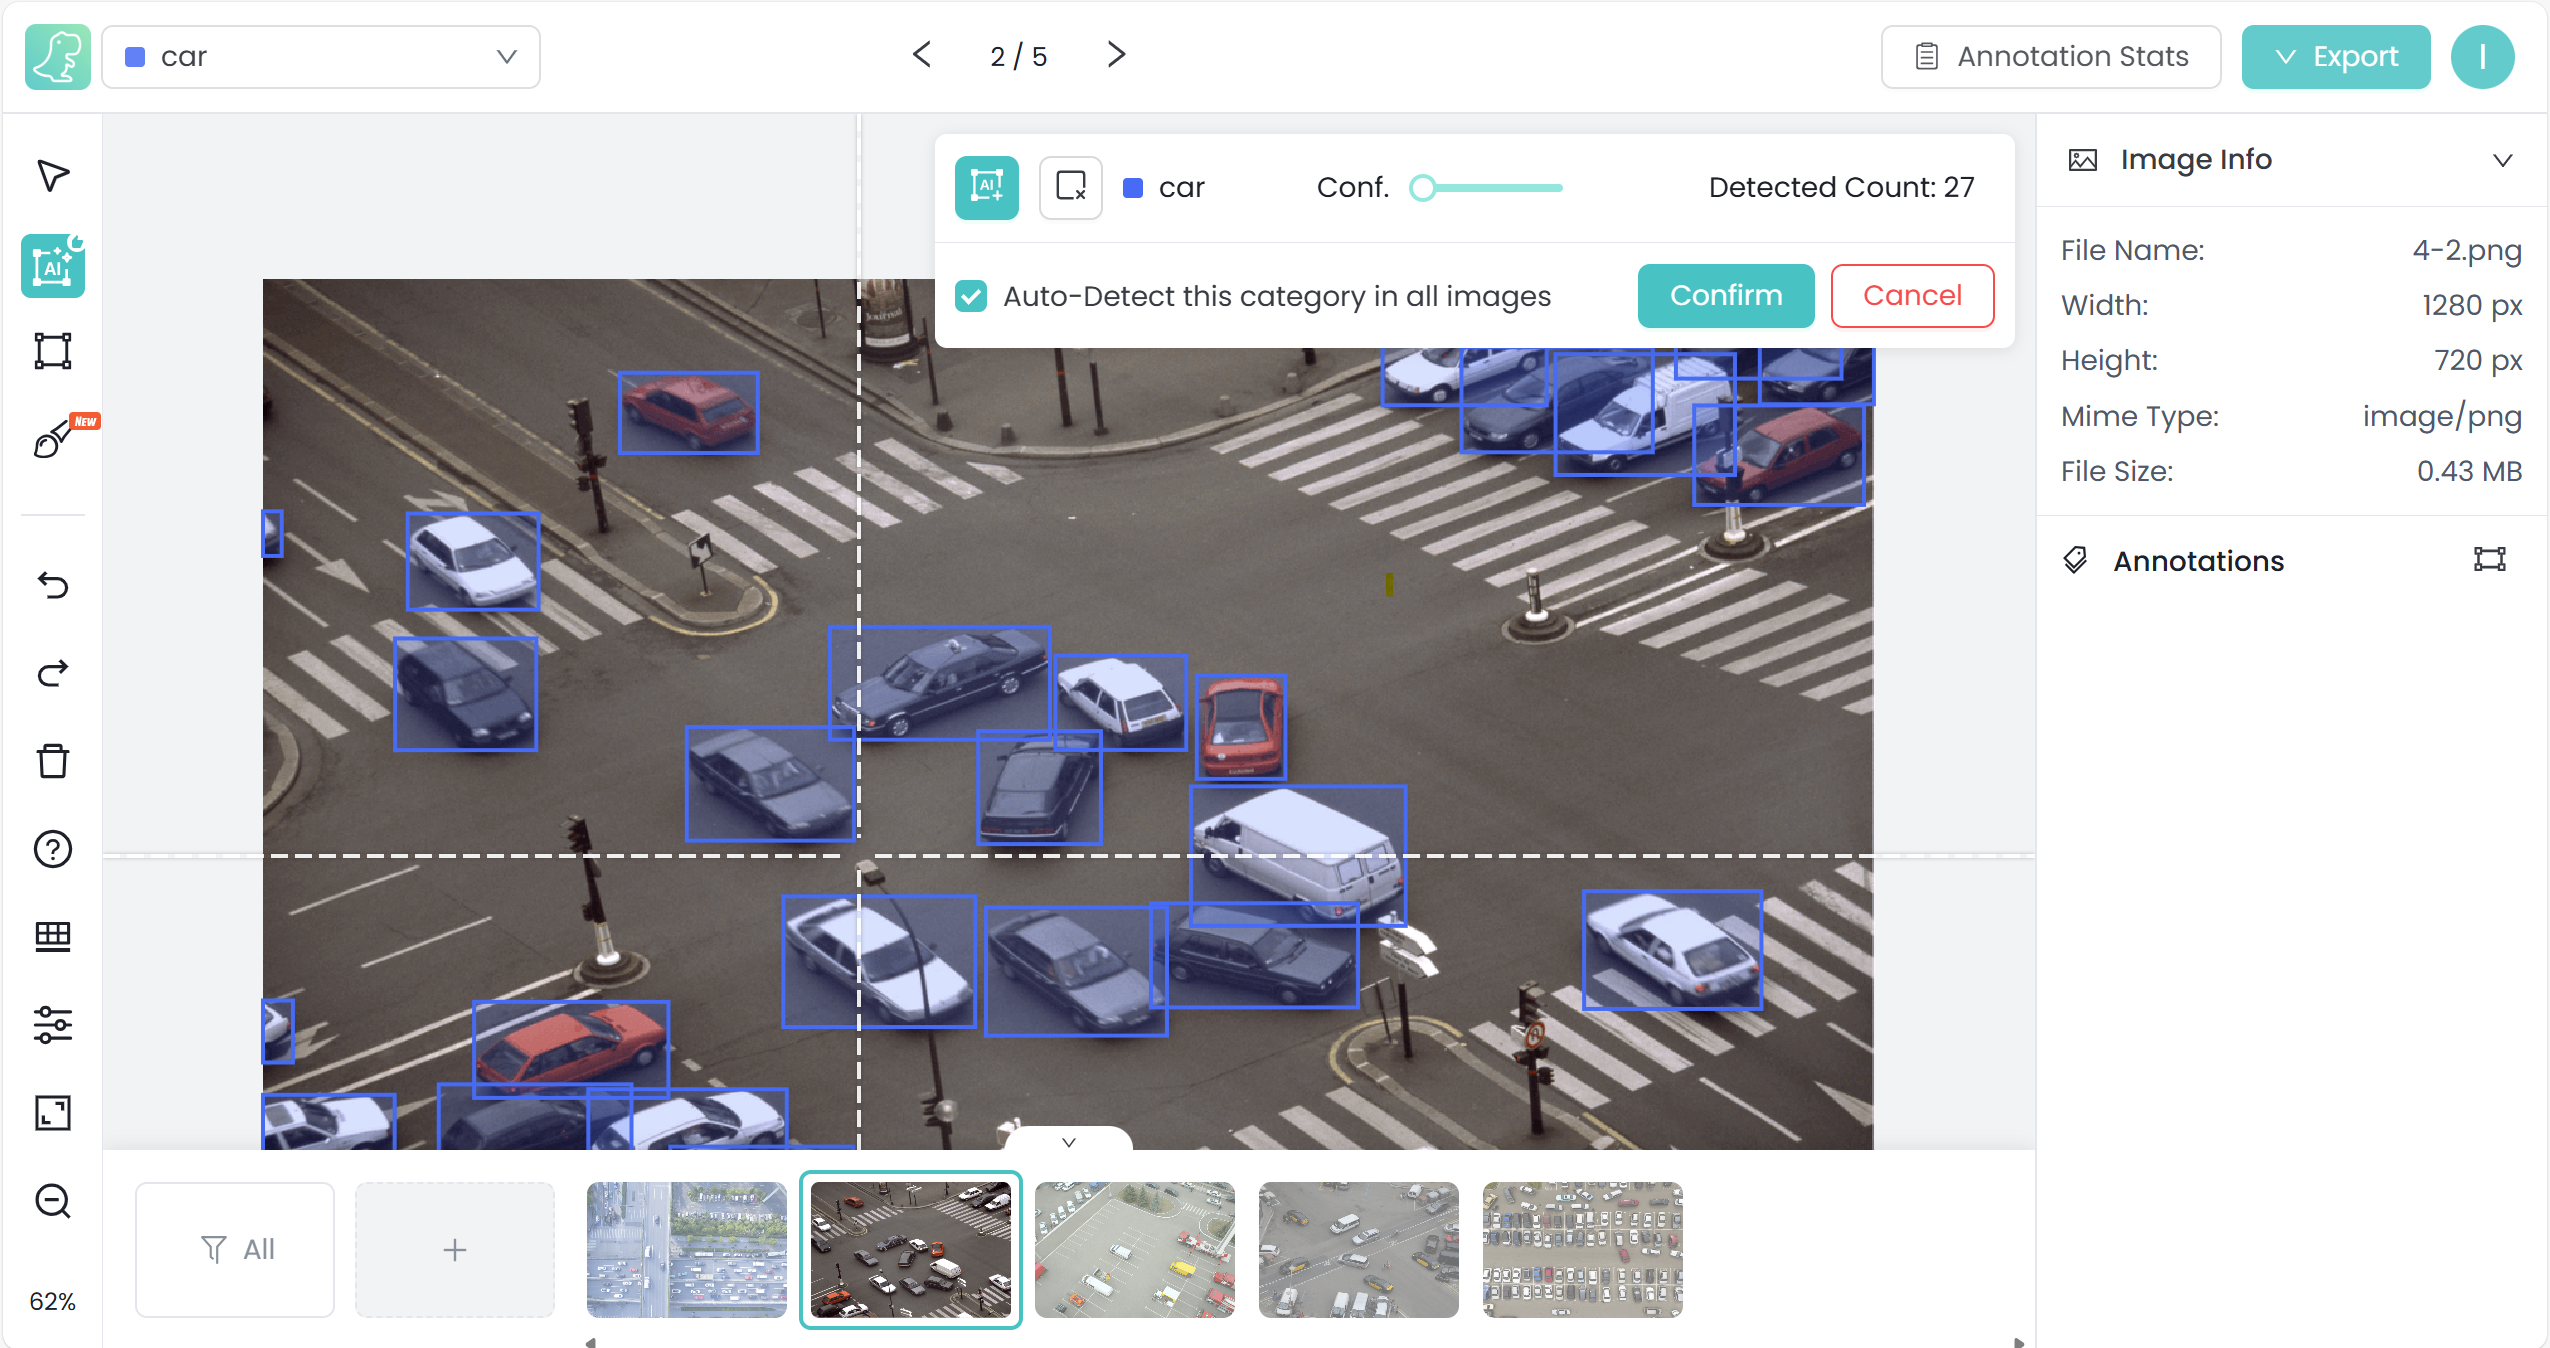Screen dimensions: 2550x1348
Task: Select the bounding box drawing tool
Action: point(53,351)
